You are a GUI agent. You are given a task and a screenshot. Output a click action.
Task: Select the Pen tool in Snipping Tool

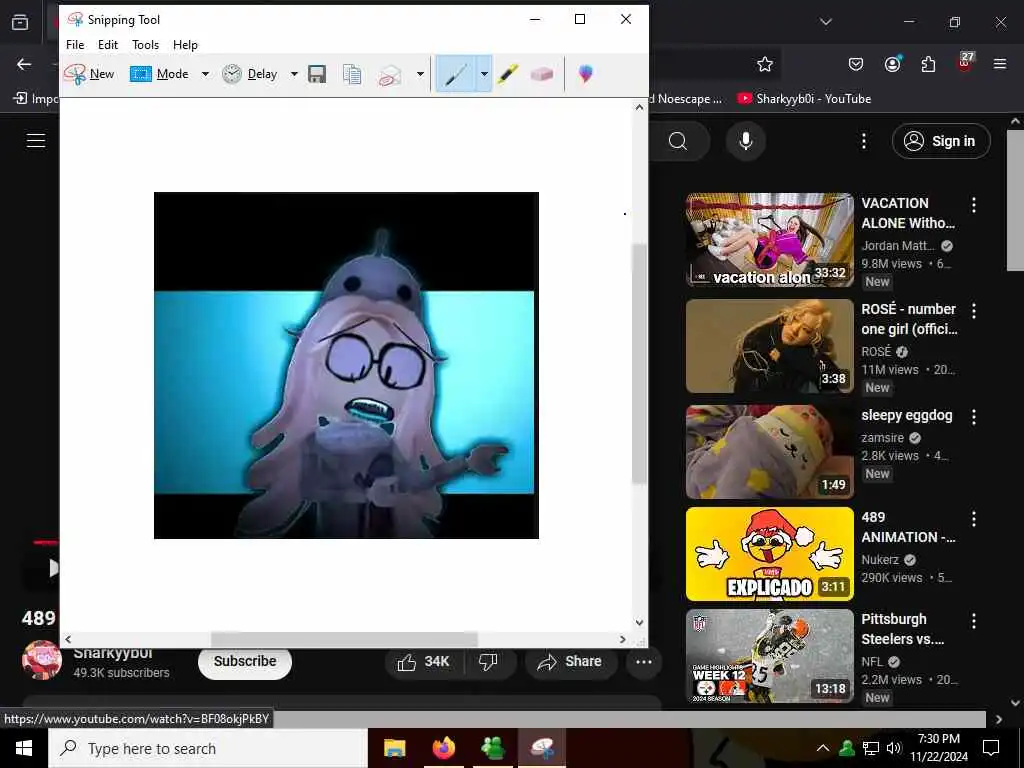(456, 74)
